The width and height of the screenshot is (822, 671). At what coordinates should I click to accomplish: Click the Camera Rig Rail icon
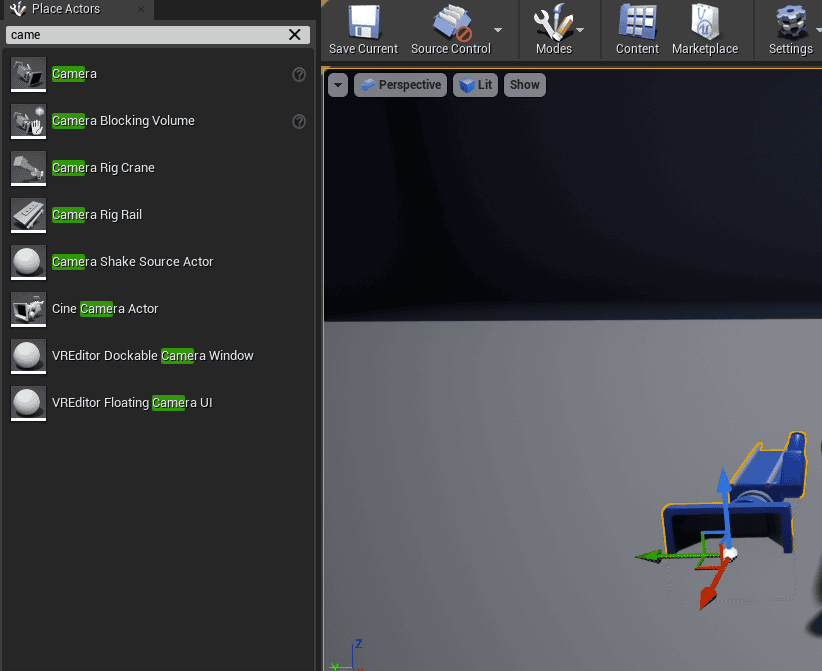28,215
